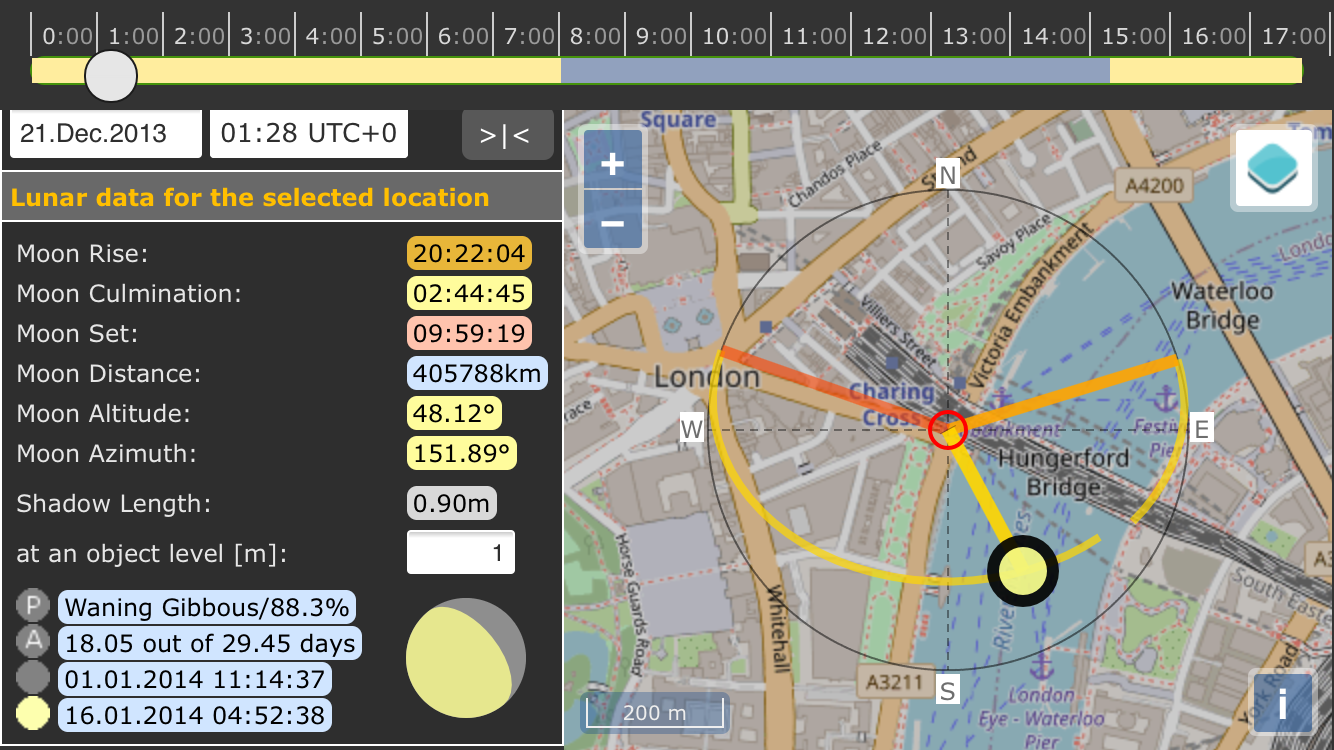Click the moon phase illustration
This screenshot has height=750, width=1334.
[x=465, y=659]
